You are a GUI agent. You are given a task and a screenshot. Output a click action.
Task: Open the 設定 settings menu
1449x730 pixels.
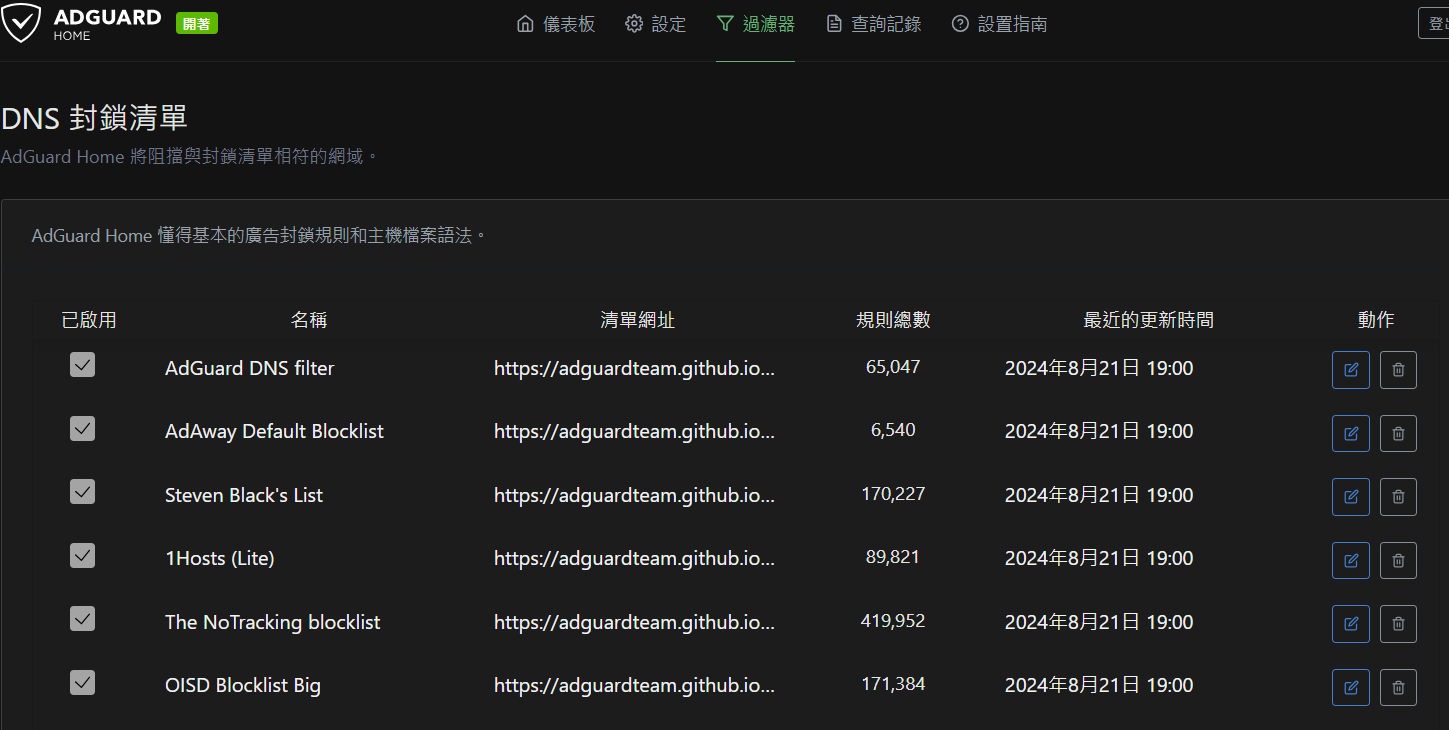tap(656, 24)
